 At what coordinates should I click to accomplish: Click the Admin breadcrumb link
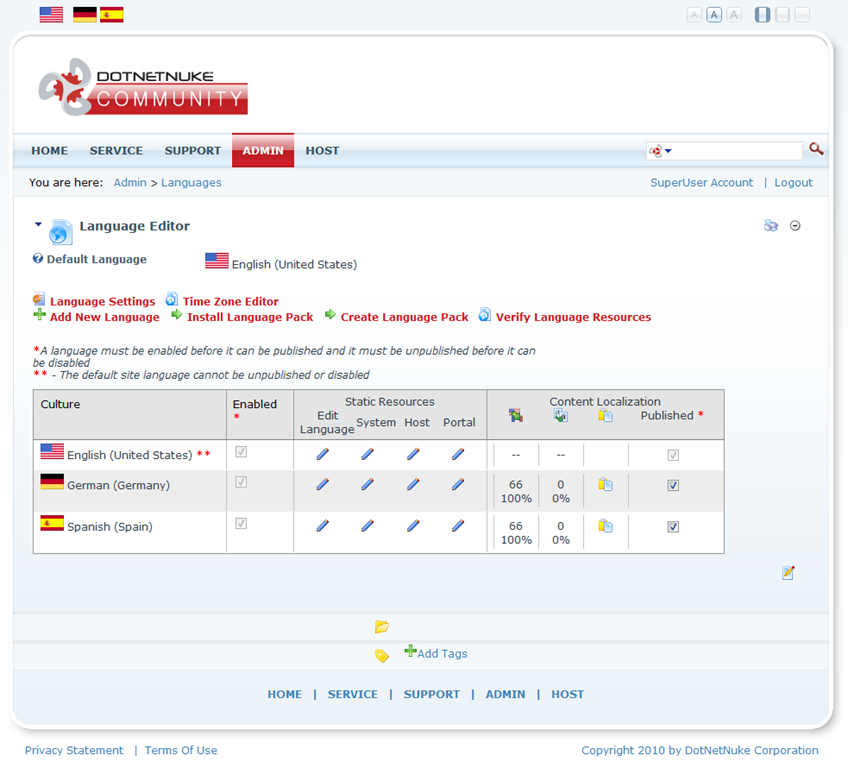(x=130, y=182)
